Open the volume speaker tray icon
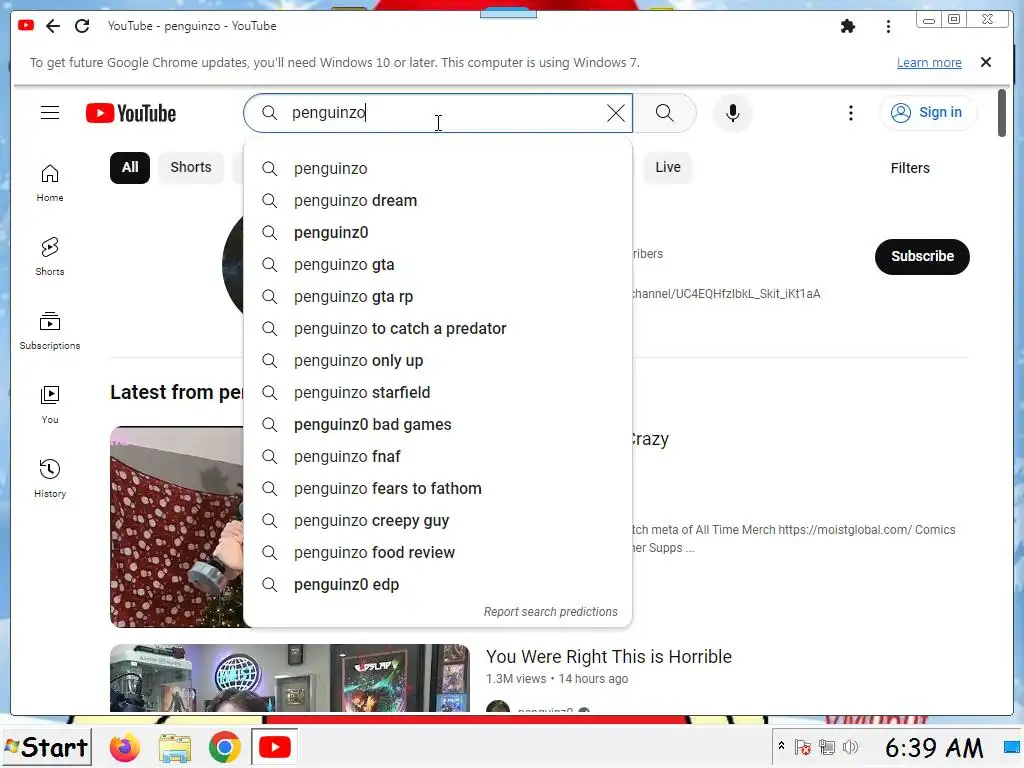Viewport: 1024px width, 768px height. 850,747
